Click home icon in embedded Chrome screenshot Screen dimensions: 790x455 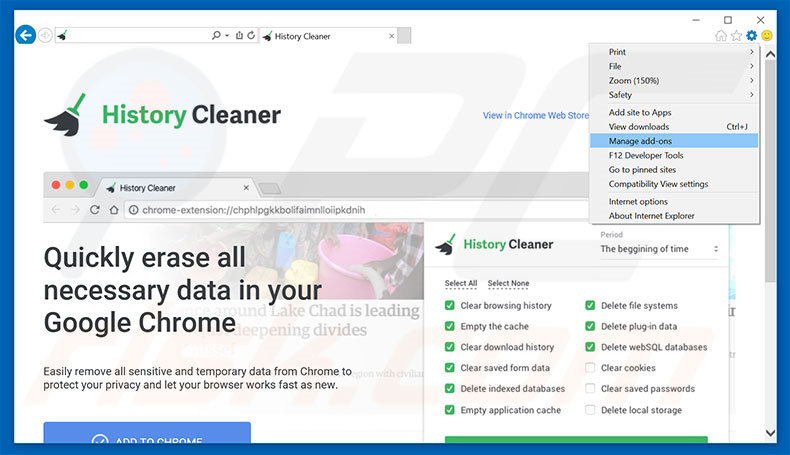click(x=114, y=210)
